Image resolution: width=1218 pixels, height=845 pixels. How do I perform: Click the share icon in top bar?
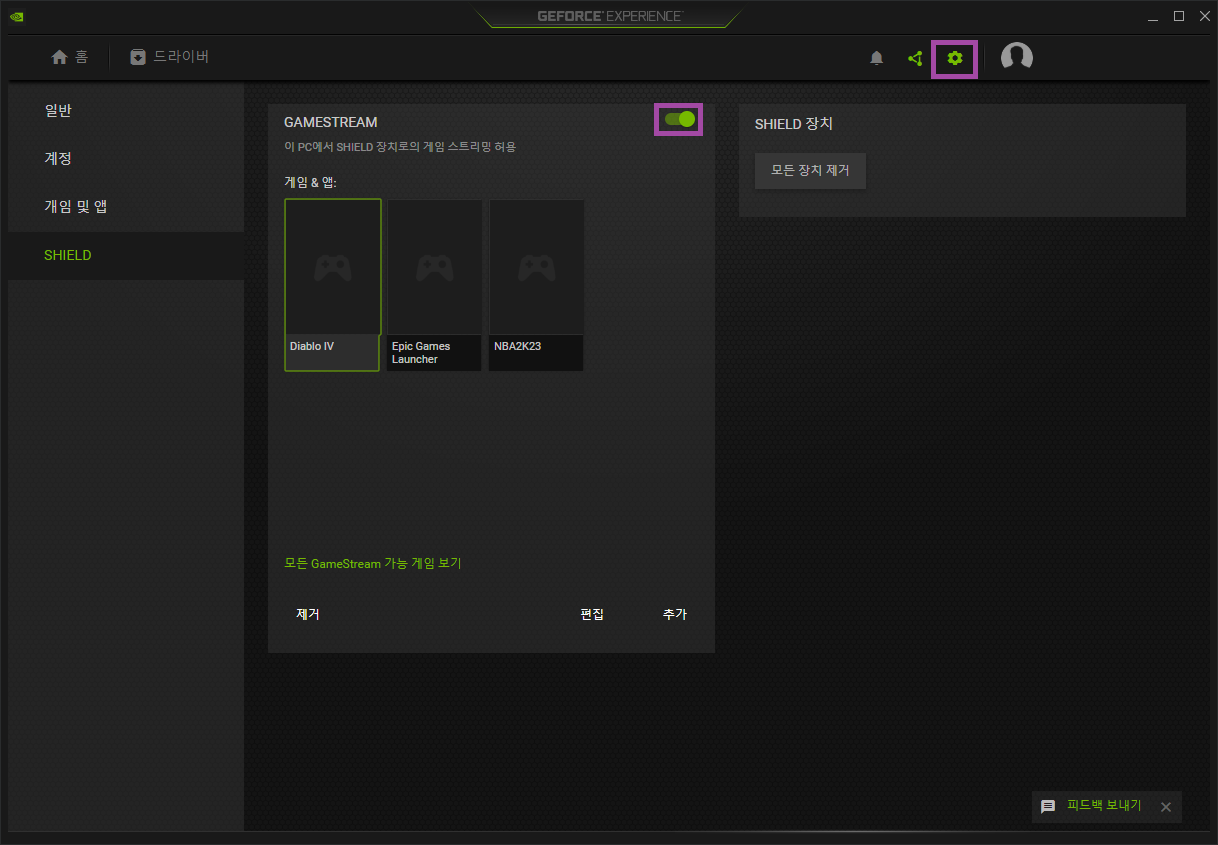[915, 58]
